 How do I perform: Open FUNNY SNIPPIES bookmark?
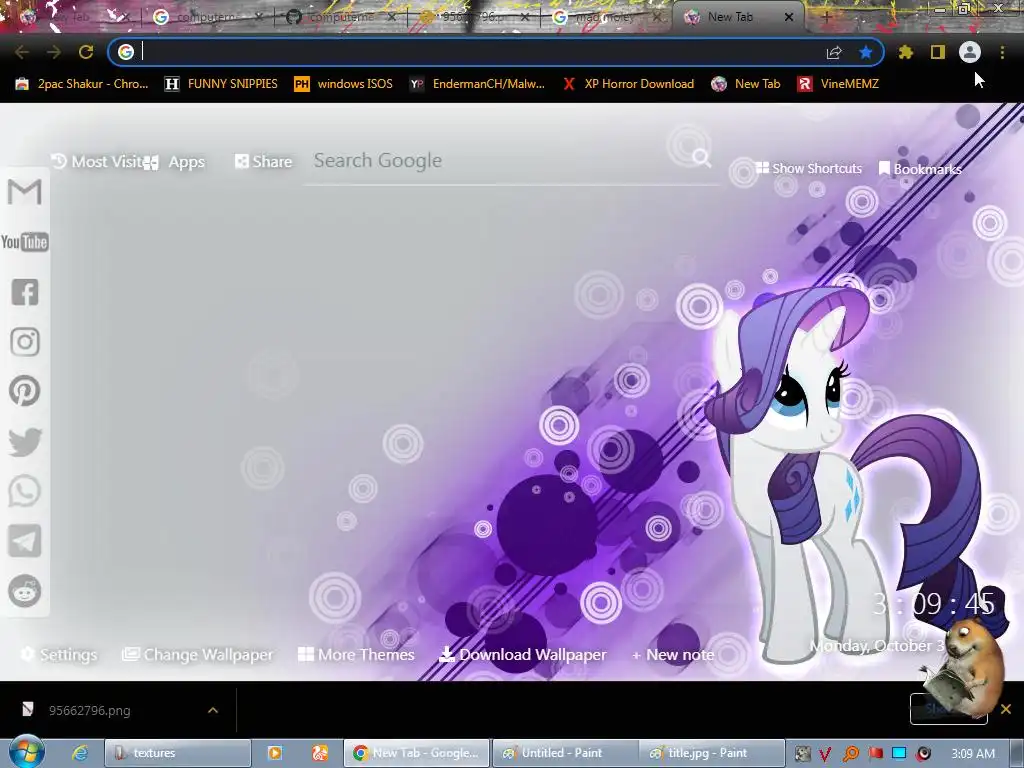(221, 84)
